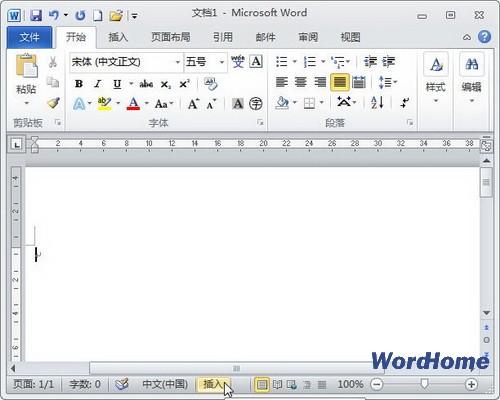Click the Sort A-Z icon

pyautogui.click(x=377, y=103)
